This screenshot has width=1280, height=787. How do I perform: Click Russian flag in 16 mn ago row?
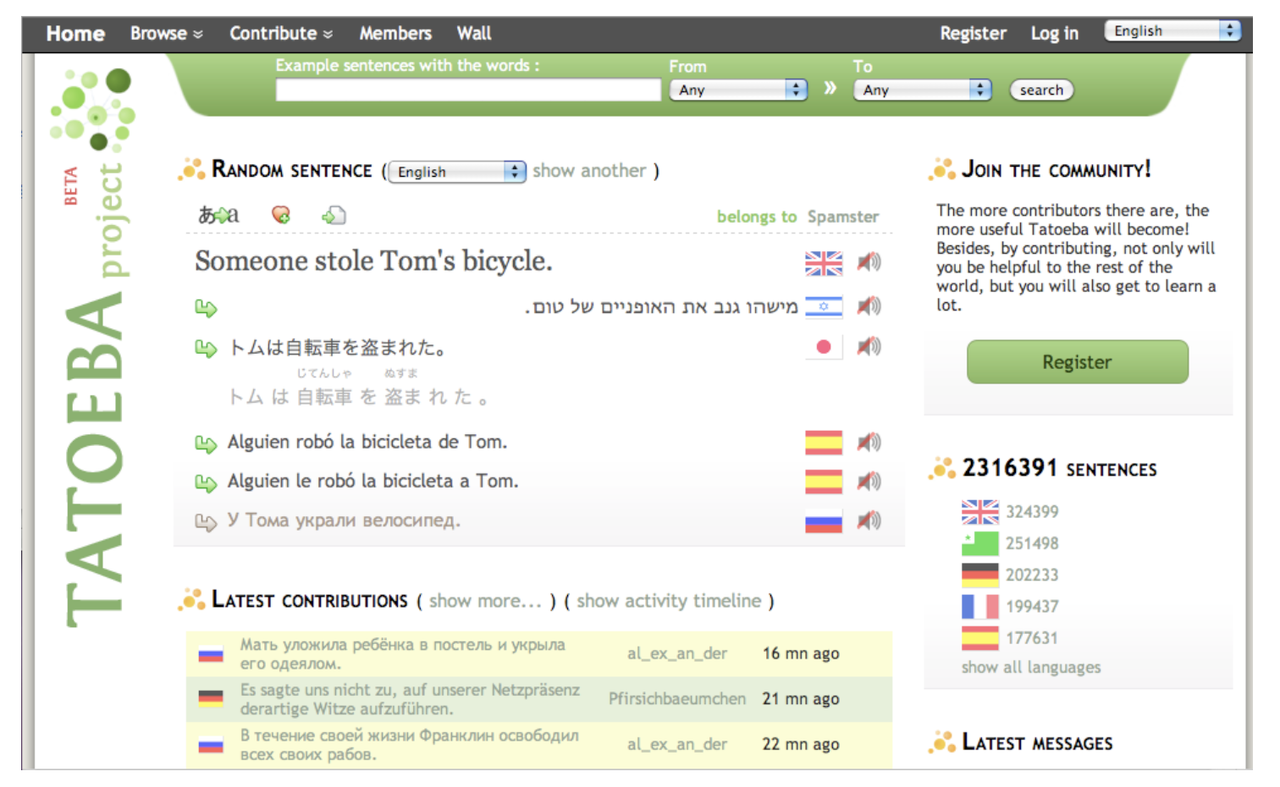pos(210,655)
